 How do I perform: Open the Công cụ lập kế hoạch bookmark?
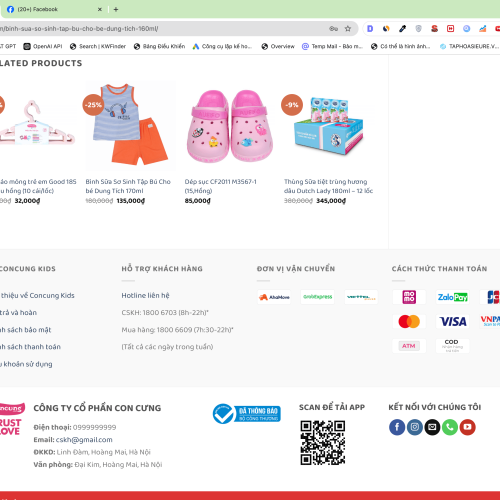tap(222, 46)
